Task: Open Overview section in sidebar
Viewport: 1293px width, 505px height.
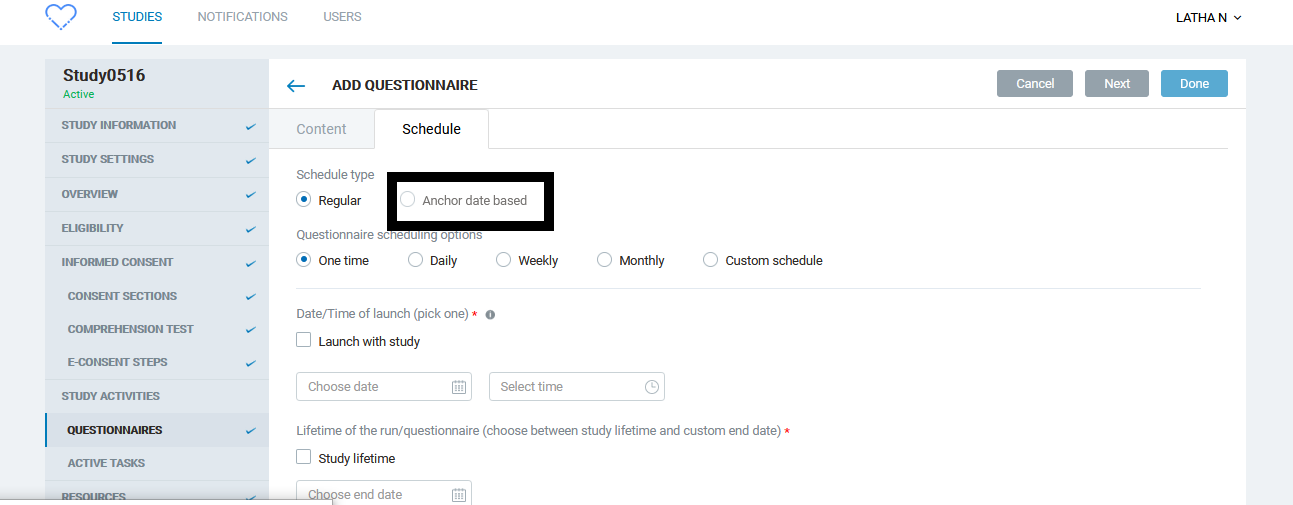Action: pos(157,194)
